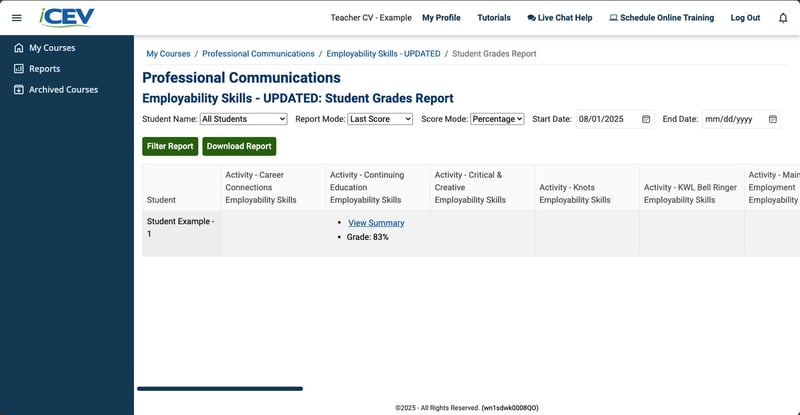Click Activity - Continuing Education column header
Screen dimensions: 800x415
click(378, 187)
